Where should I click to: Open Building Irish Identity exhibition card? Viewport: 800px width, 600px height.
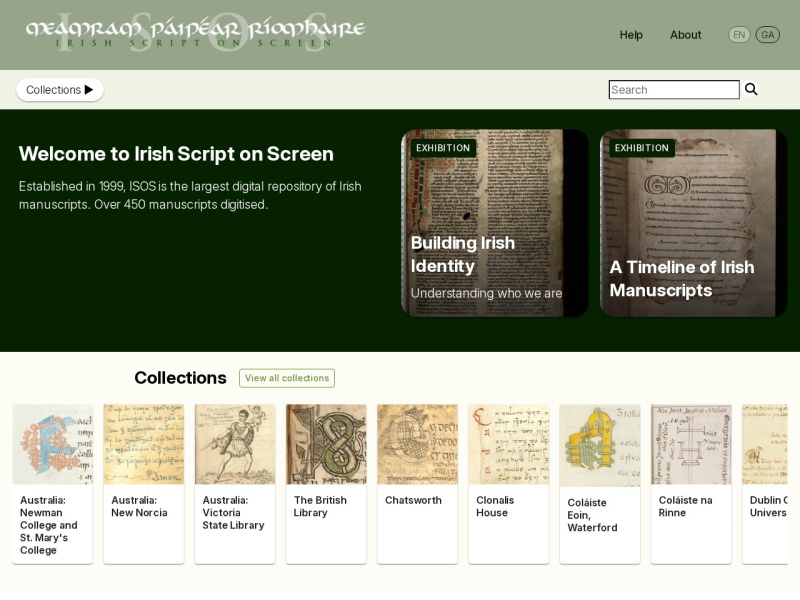click(494, 223)
